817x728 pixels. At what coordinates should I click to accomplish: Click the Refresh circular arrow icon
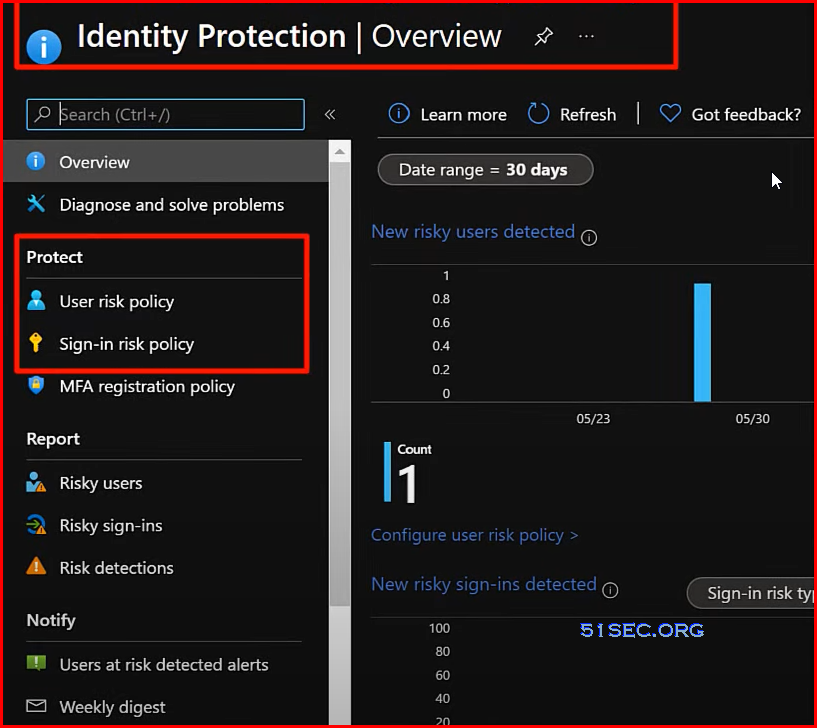click(x=538, y=113)
